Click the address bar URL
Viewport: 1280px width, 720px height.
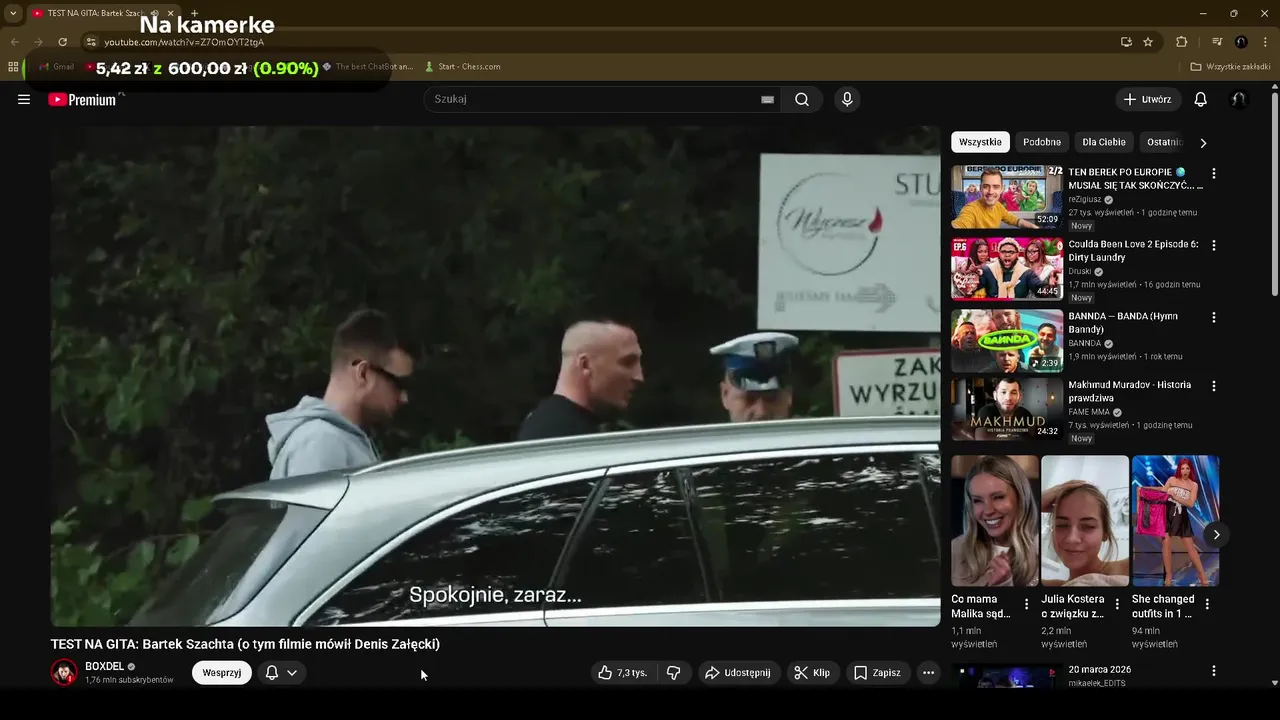click(x=184, y=42)
